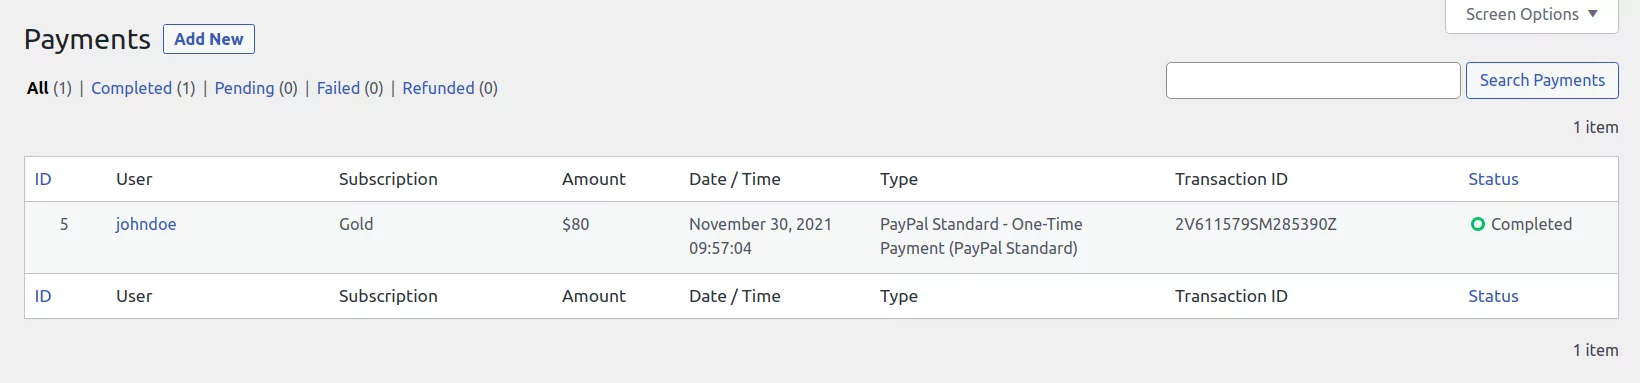Click transaction ID 2V611579SM285390Z
The width and height of the screenshot is (1640, 383).
(1255, 224)
